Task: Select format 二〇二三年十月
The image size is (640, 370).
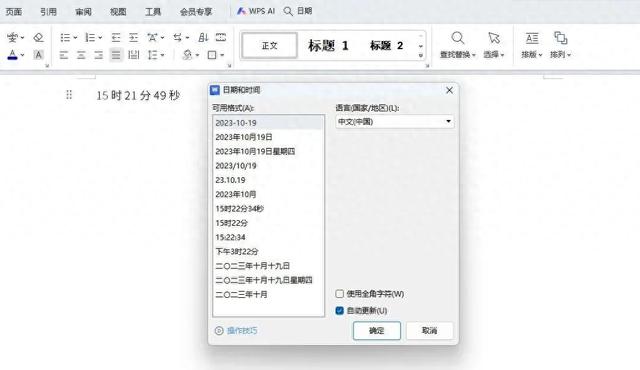Action: [x=268, y=294]
